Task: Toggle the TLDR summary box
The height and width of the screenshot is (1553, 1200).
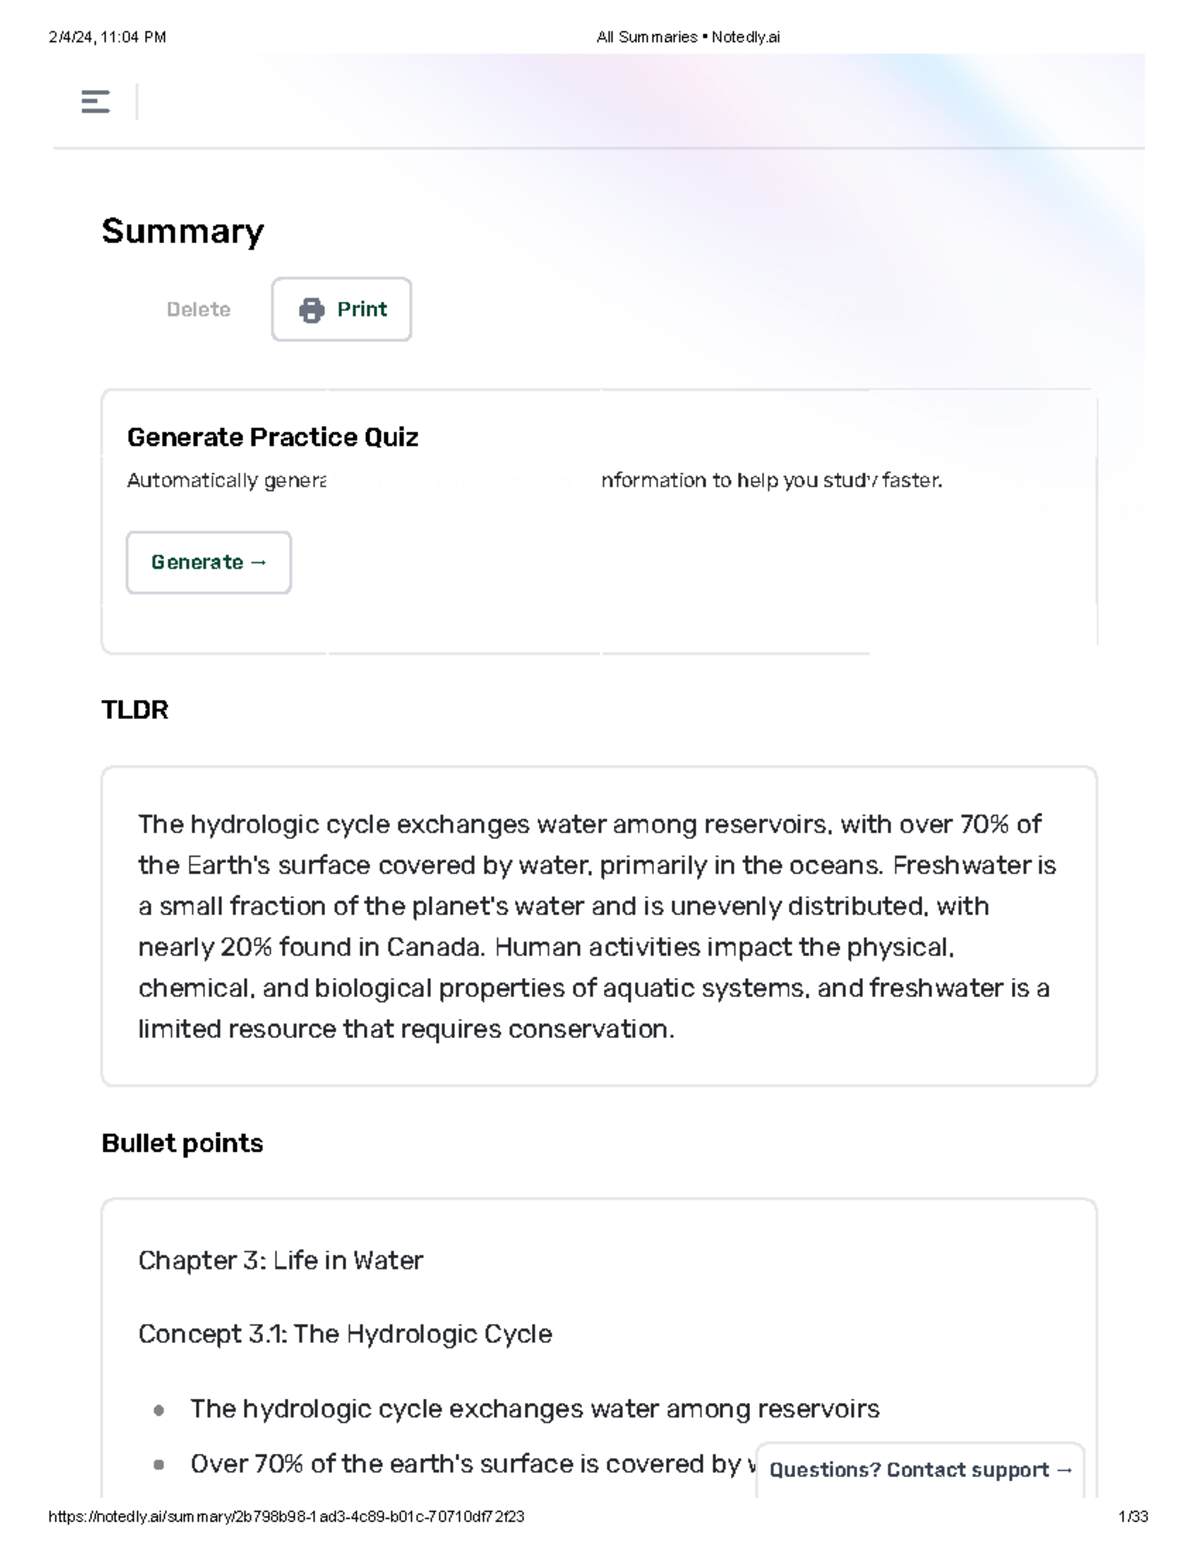Action: click(x=599, y=925)
